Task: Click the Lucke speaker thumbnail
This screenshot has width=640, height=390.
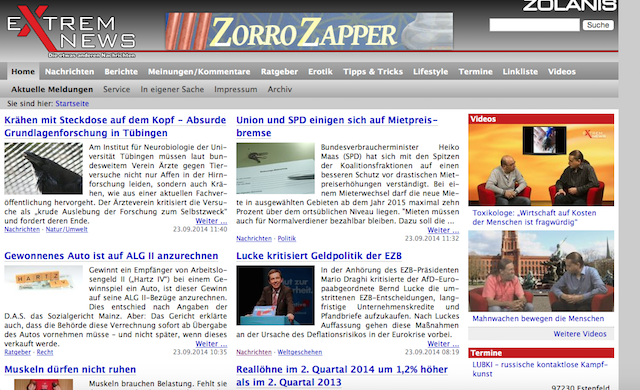Action: click(x=276, y=295)
